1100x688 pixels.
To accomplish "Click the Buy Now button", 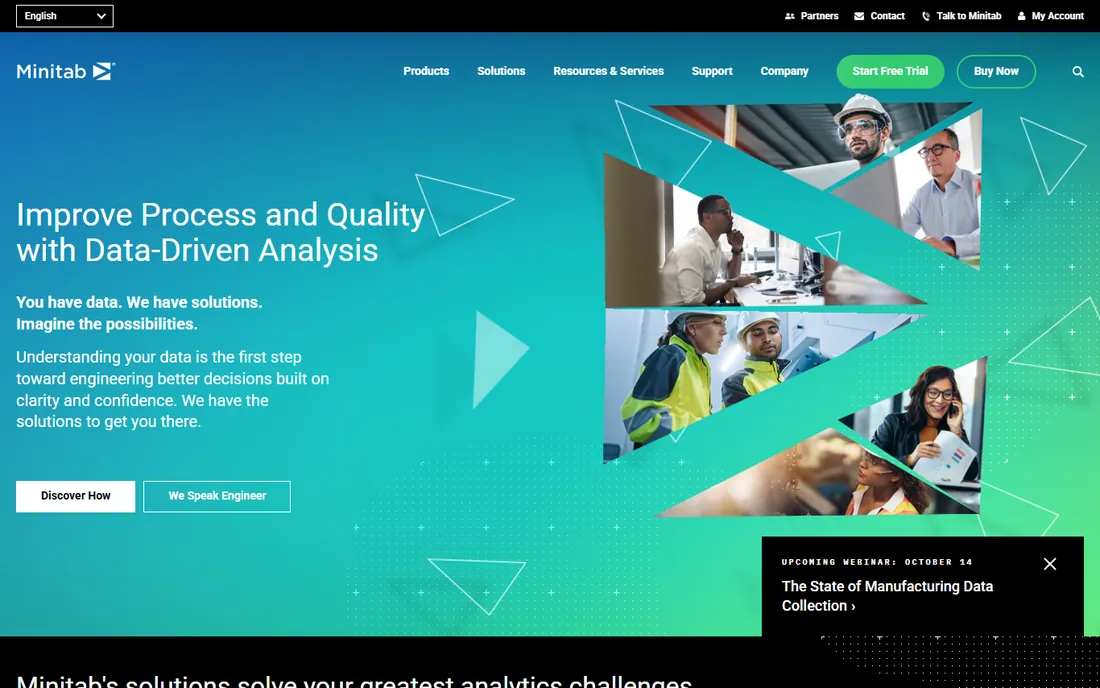I will 995,72.
